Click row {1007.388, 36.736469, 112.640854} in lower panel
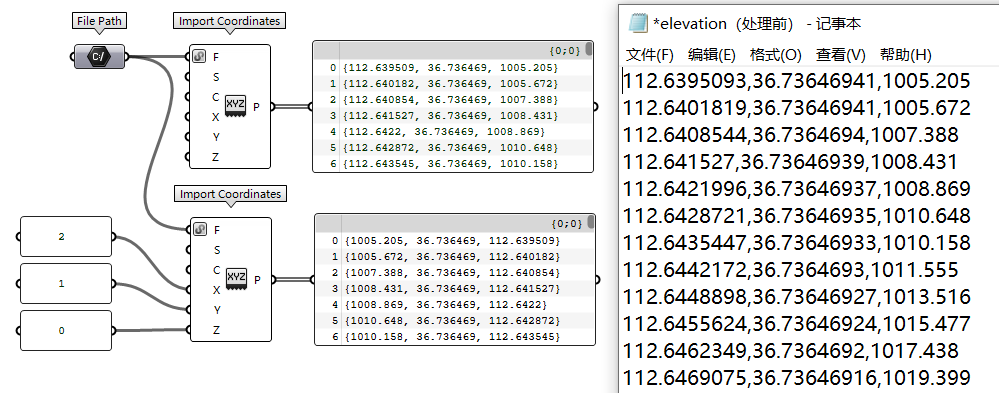The height and width of the screenshot is (393, 999). (451, 273)
